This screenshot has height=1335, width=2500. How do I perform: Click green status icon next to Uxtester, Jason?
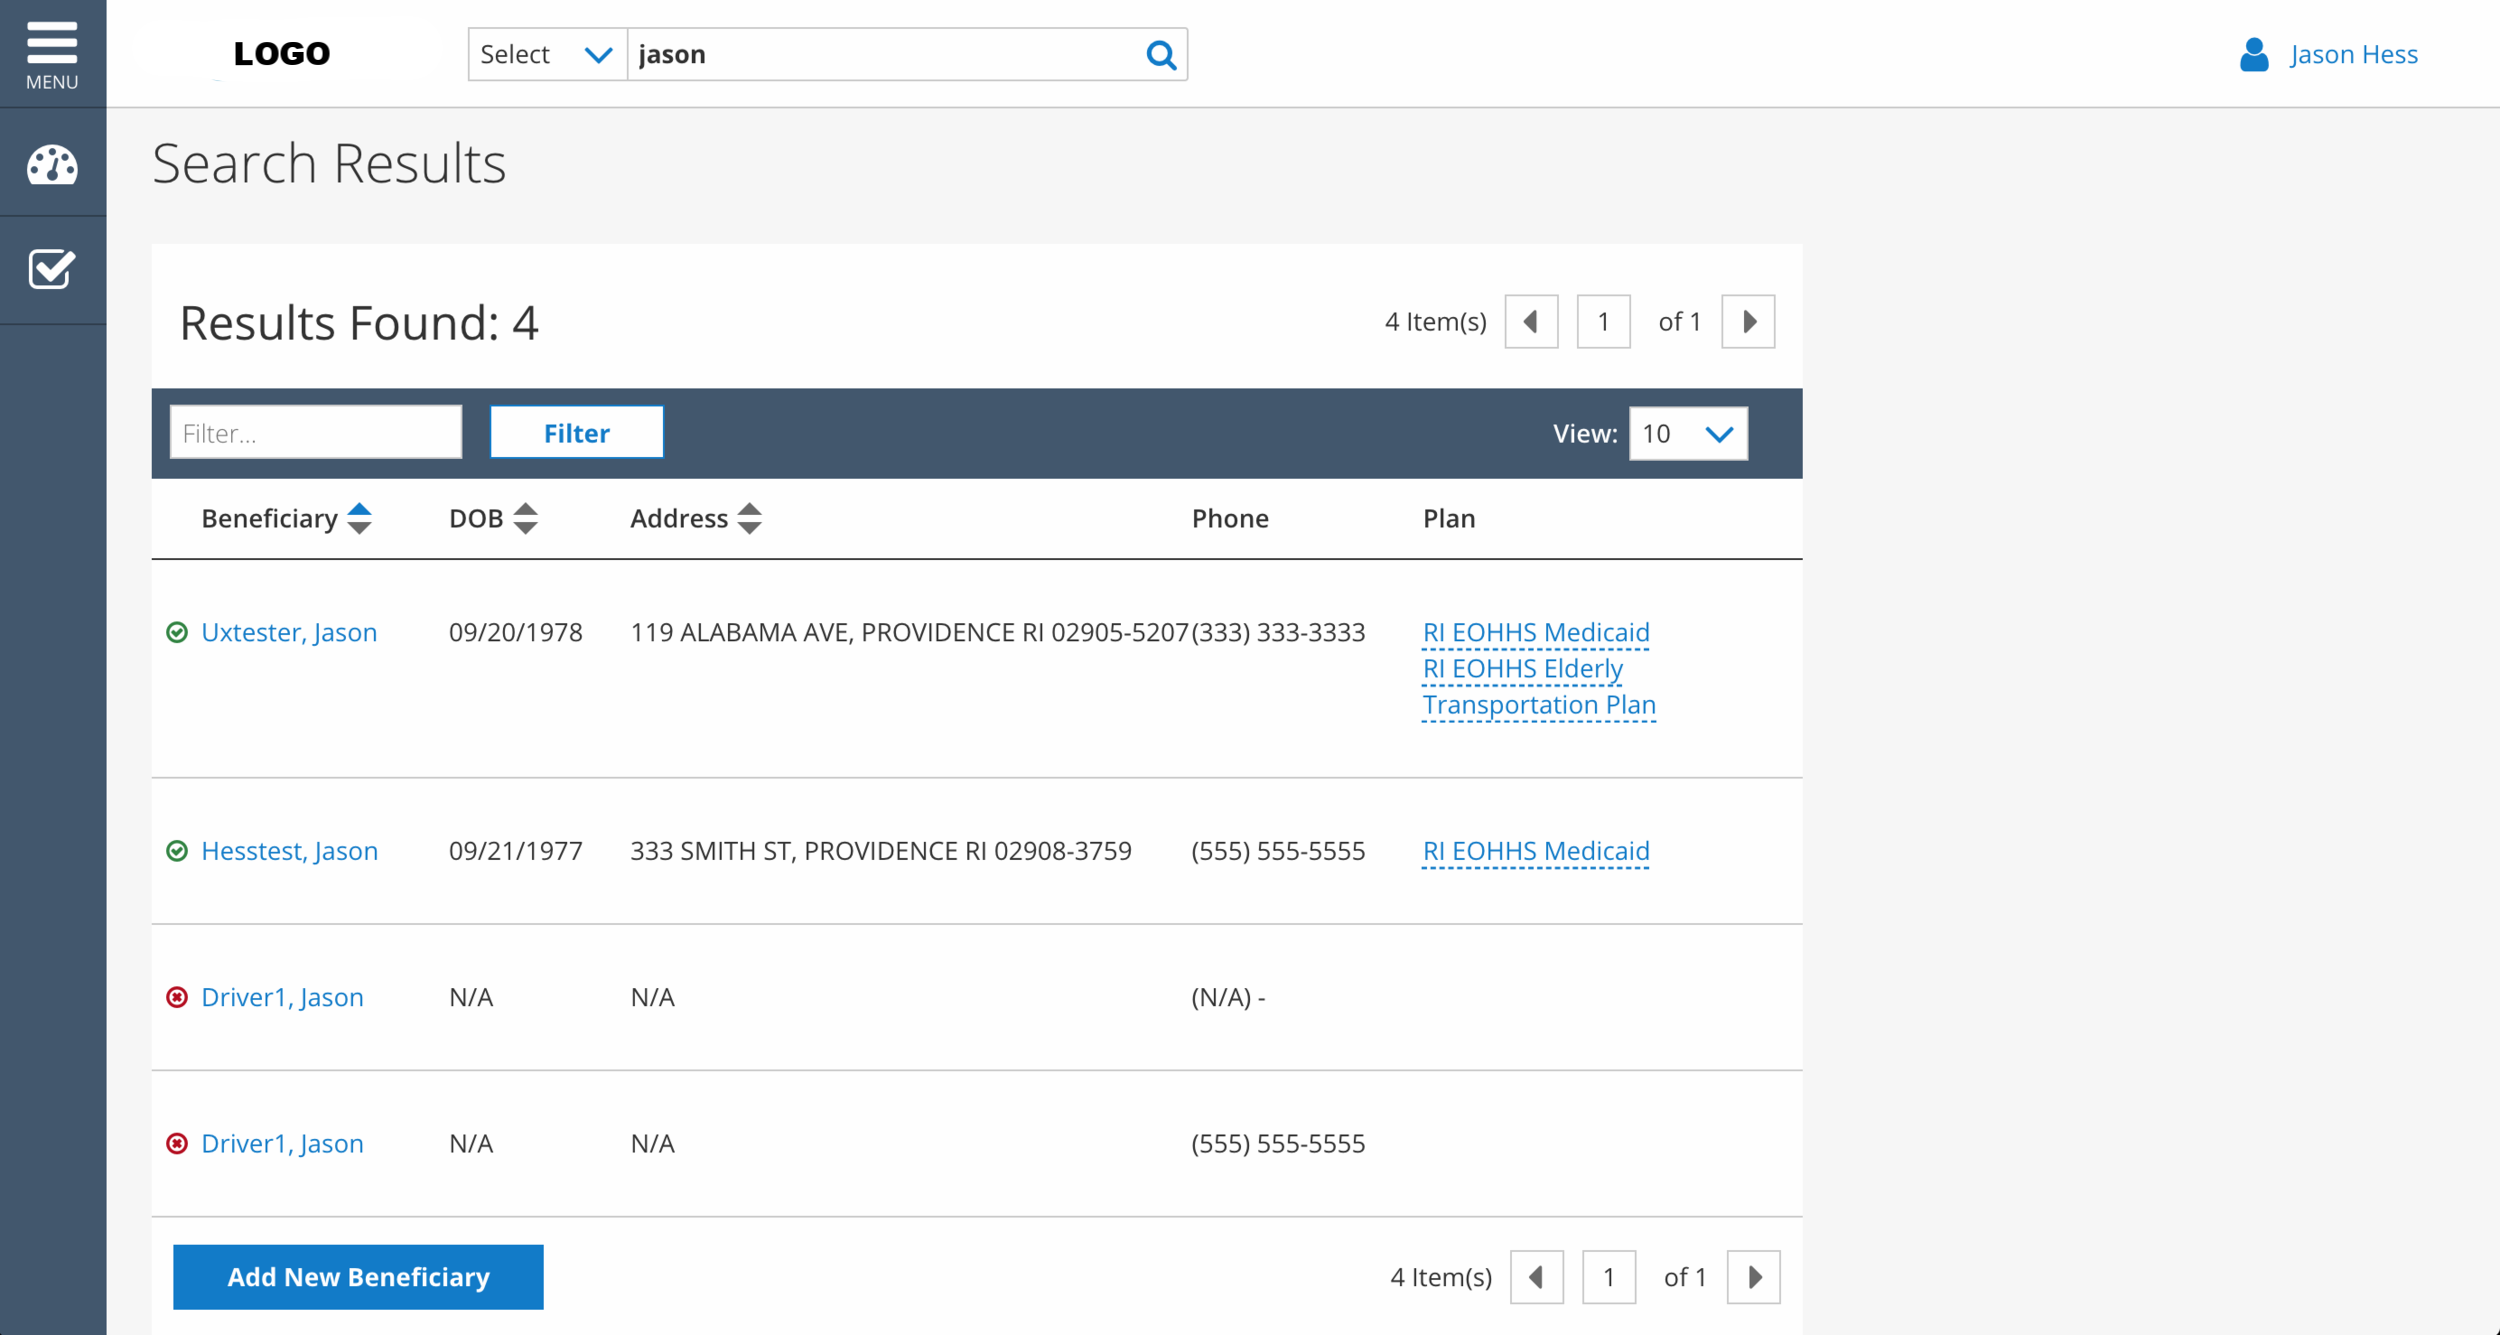coord(177,632)
